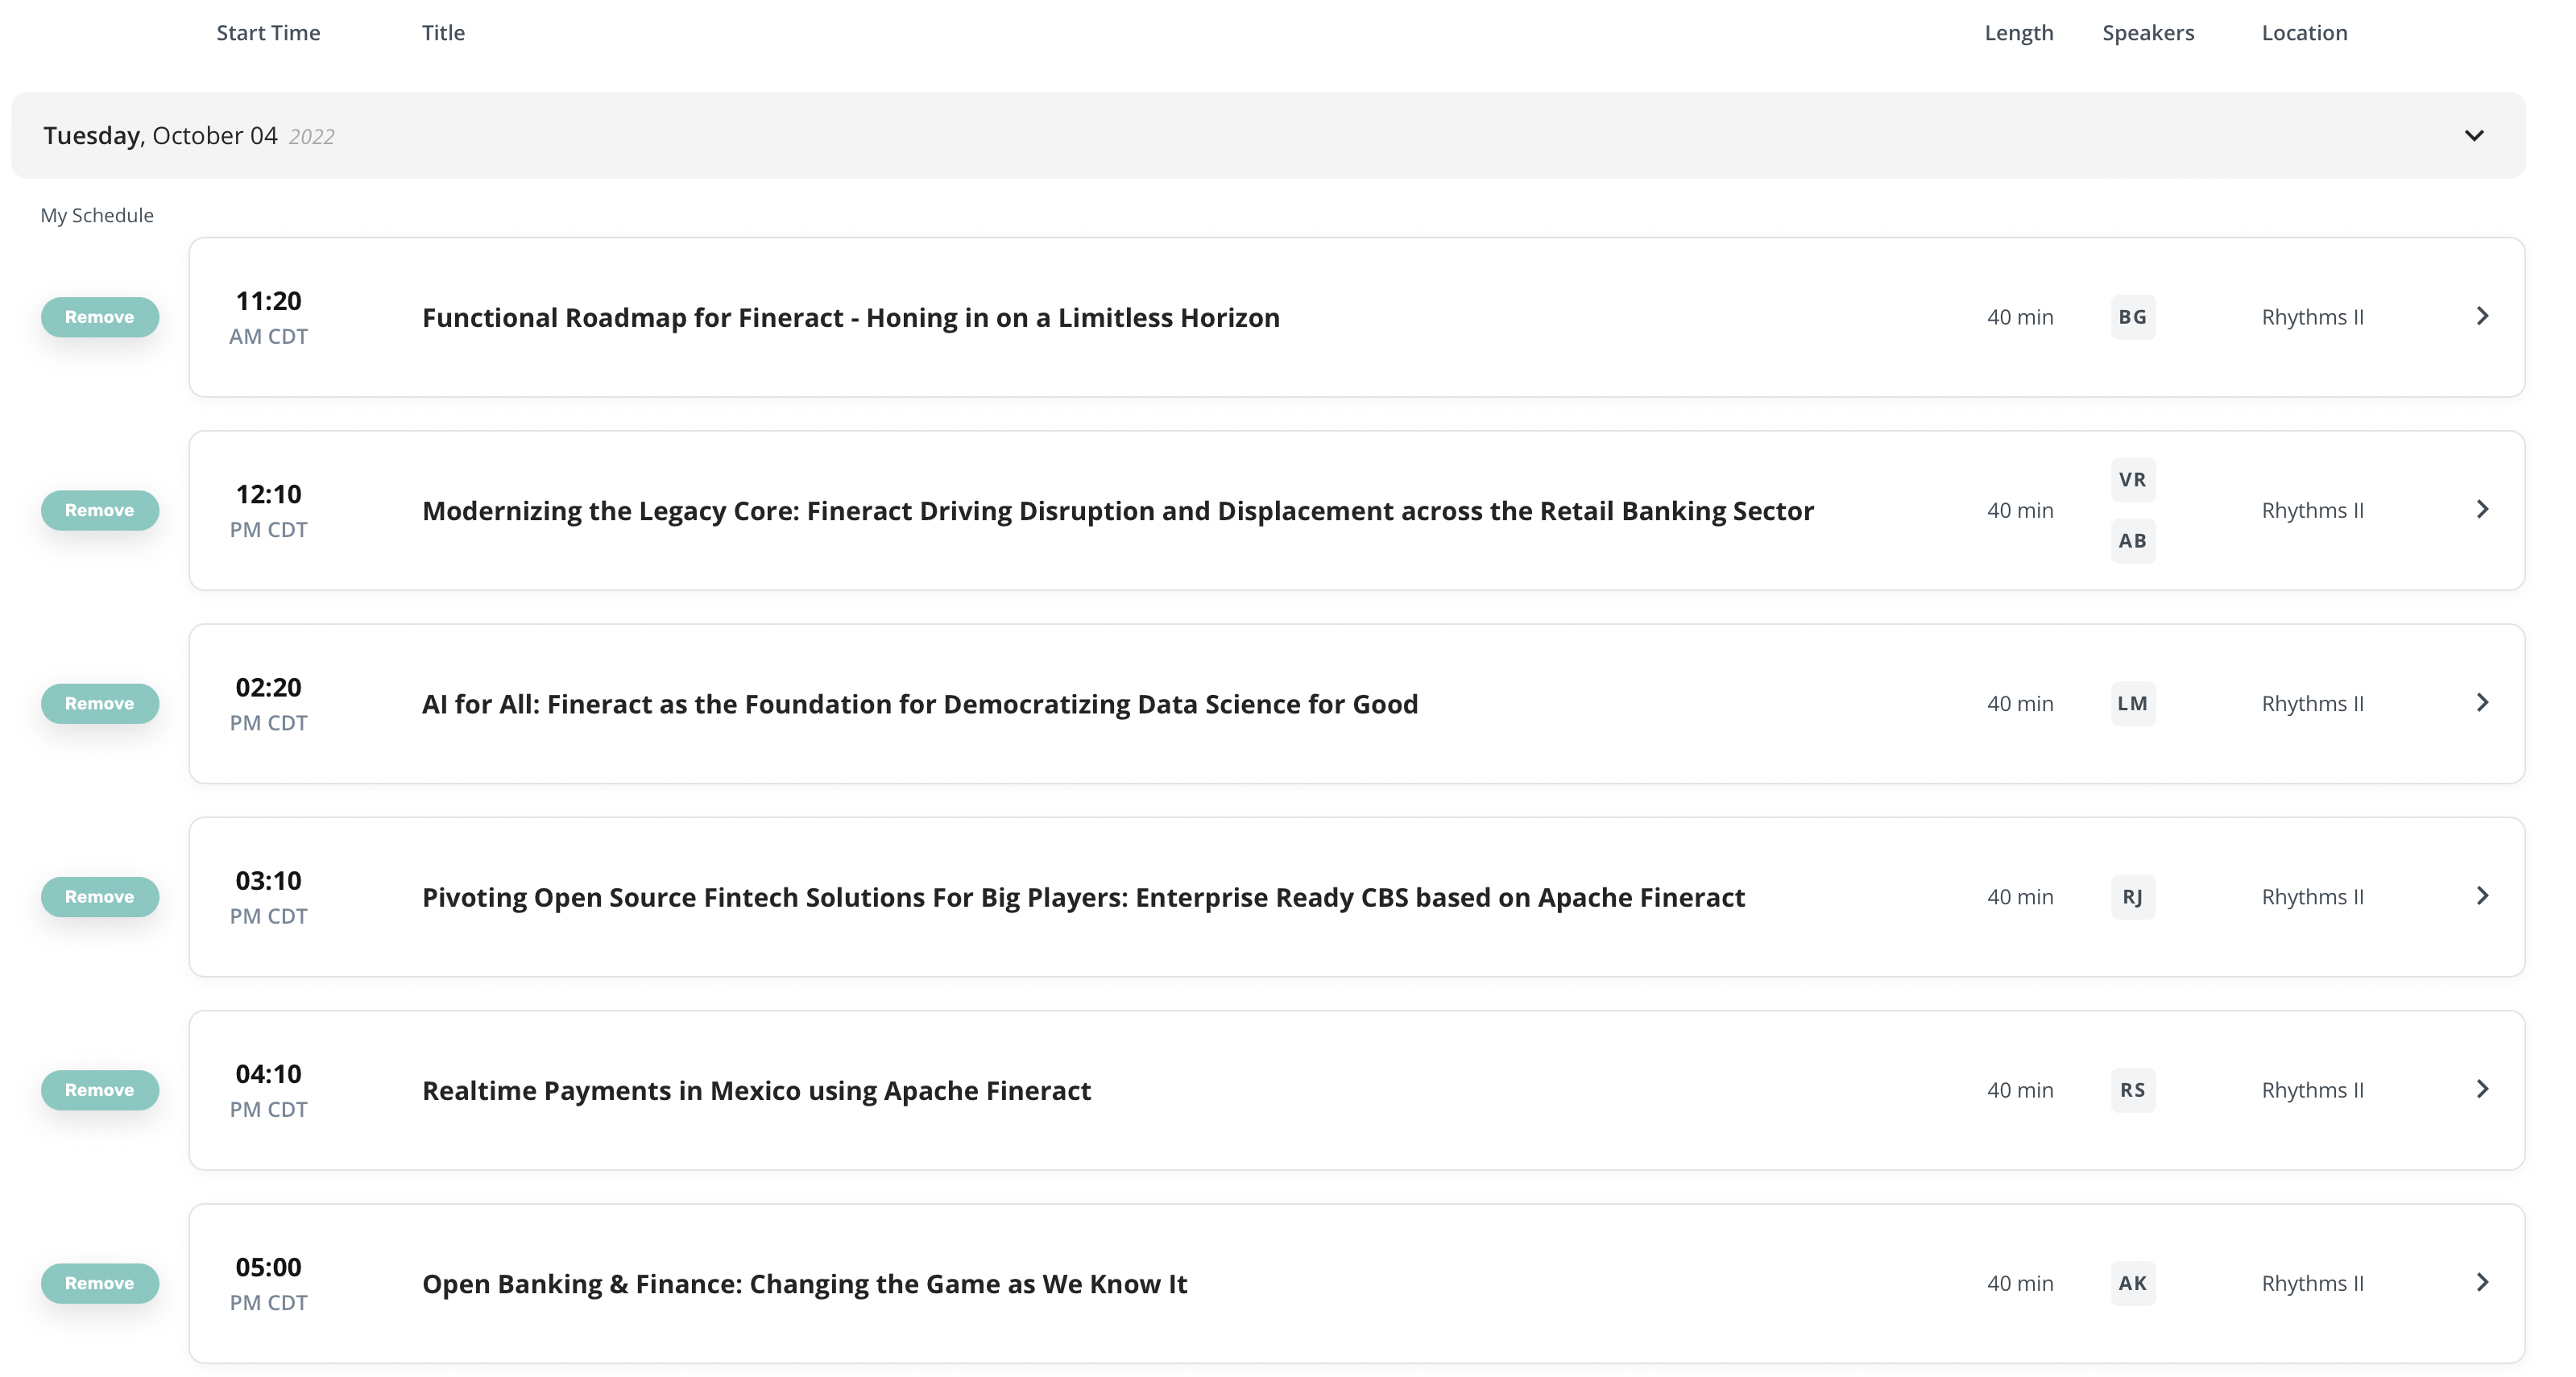This screenshot has width=2576, height=1377.
Task: Click Rhythms II location for the 02:20 session
Action: [x=2313, y=704]
